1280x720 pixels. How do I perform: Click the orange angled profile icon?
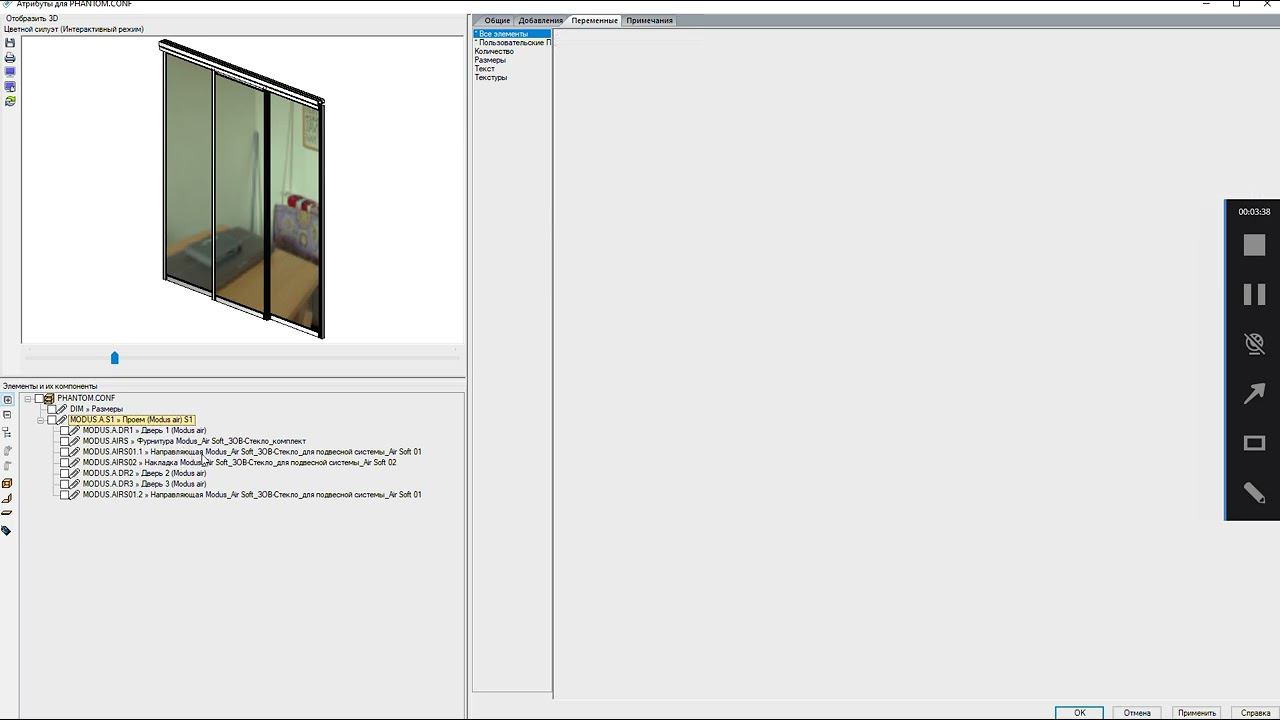(x=7, y=498)
